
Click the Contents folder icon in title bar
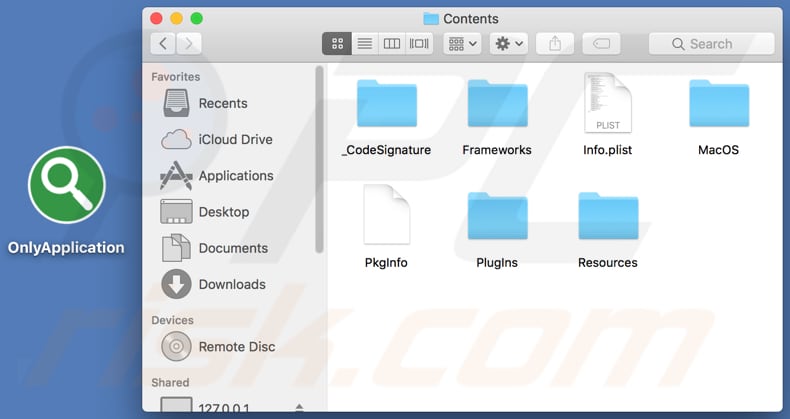[x=431, y=19]
